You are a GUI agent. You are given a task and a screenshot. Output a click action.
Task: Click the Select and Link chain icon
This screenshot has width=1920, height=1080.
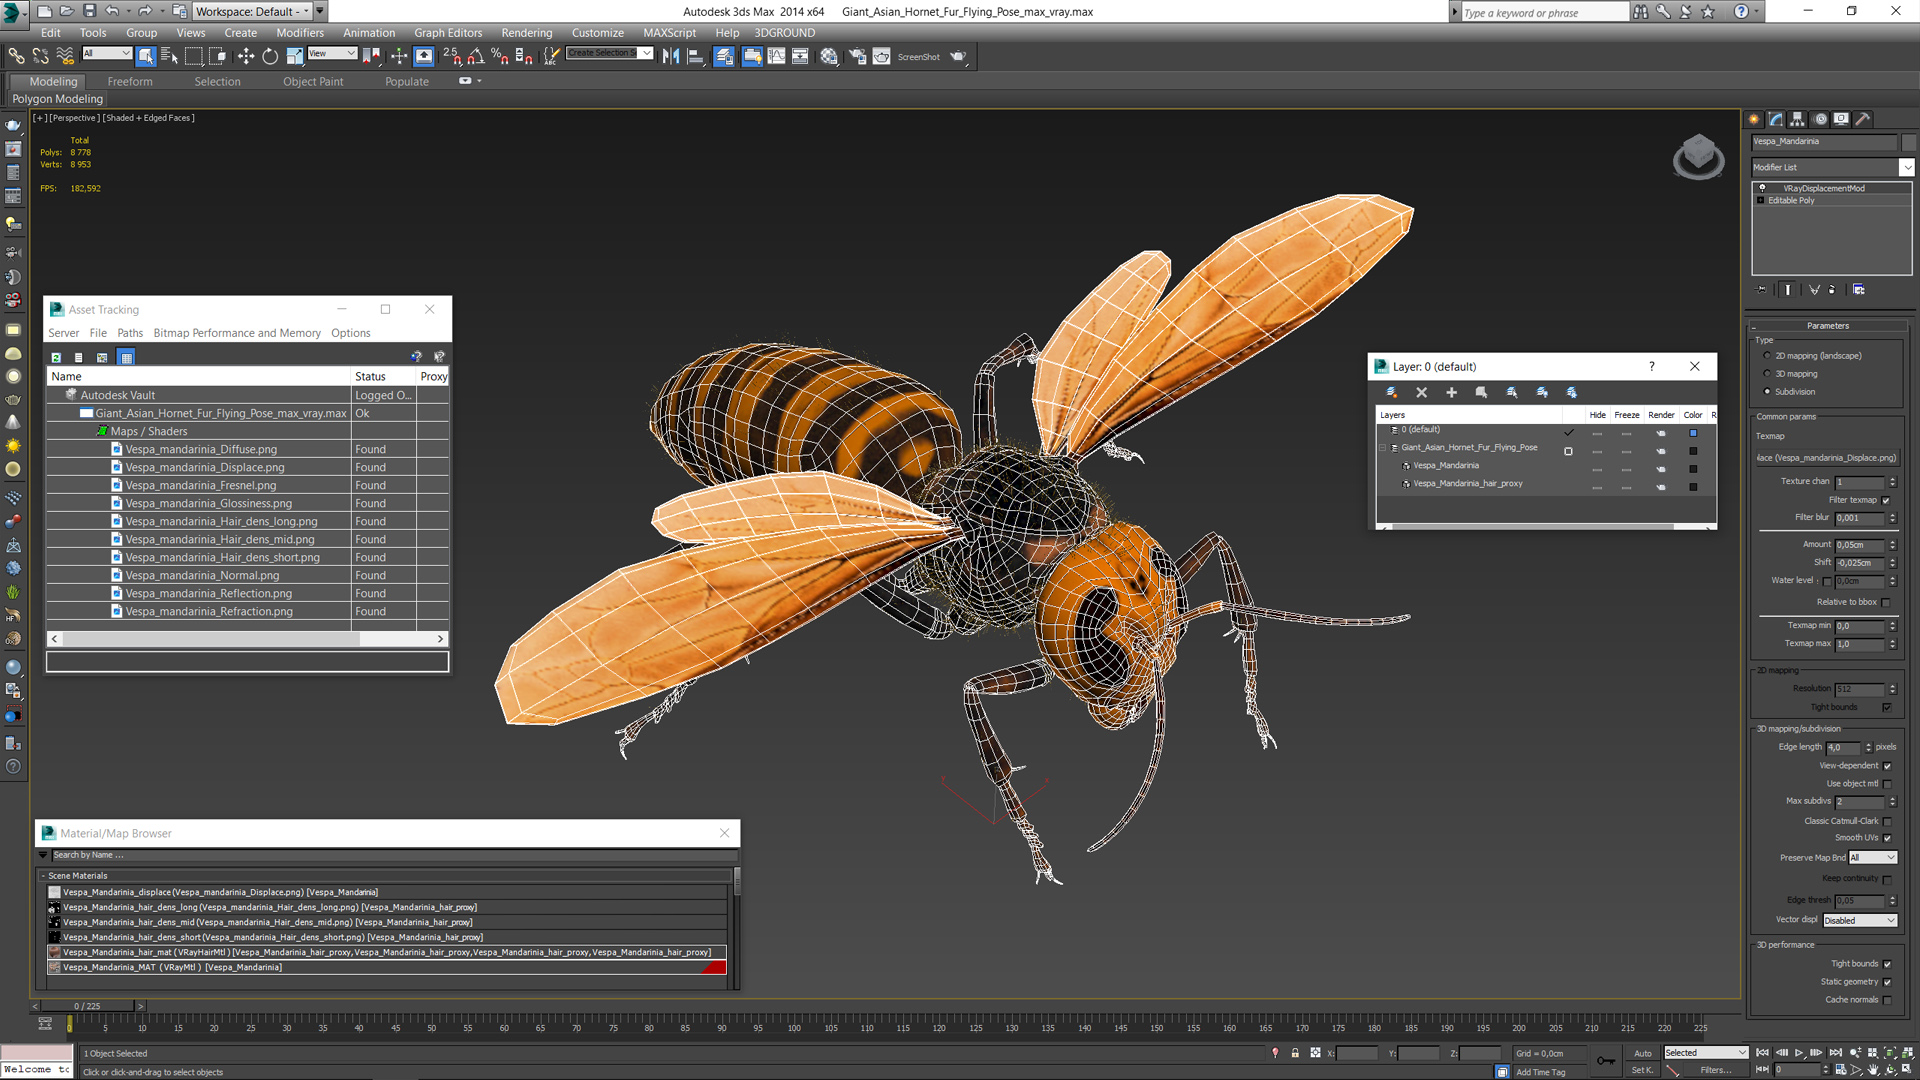[x=16, y=56]
